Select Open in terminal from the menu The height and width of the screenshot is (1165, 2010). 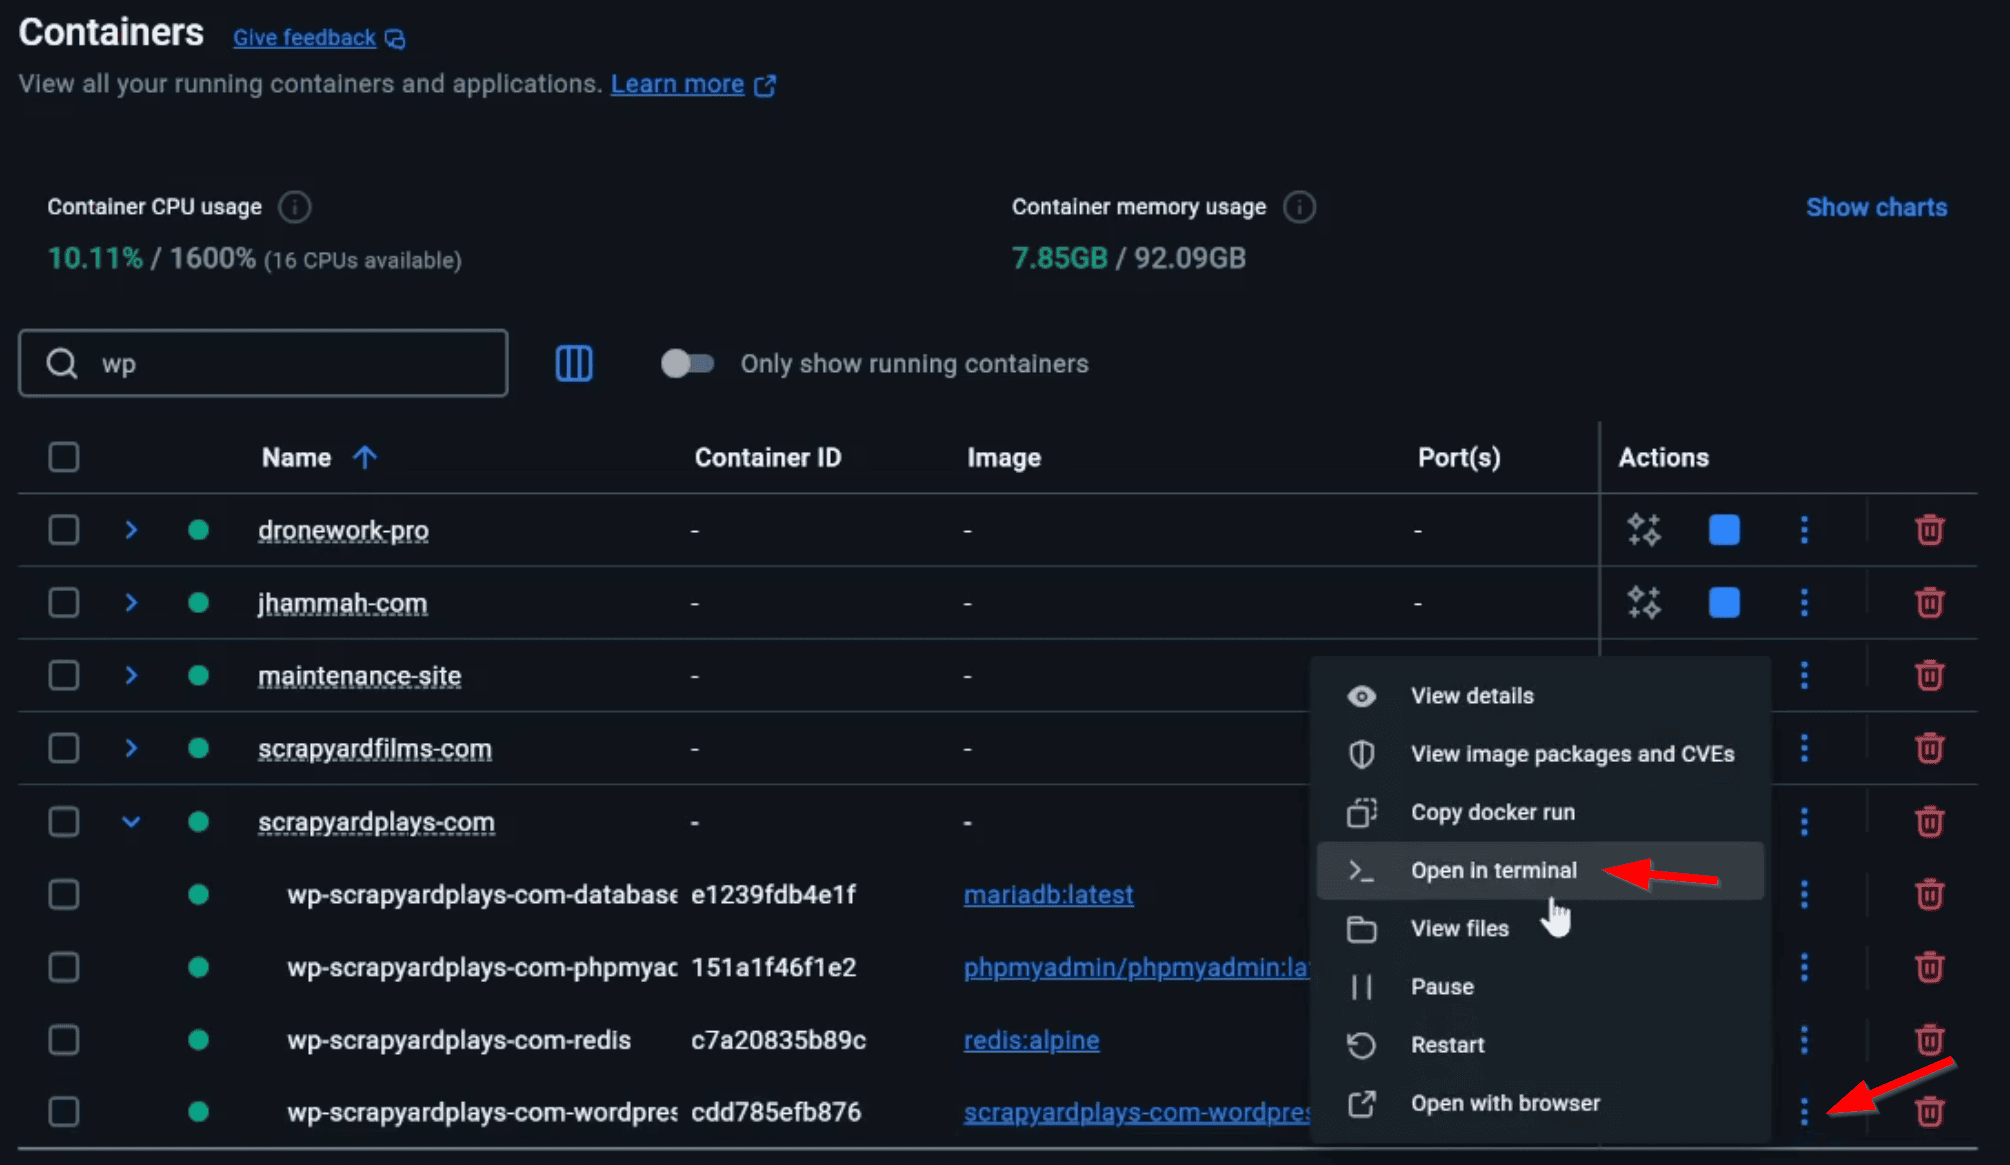pos(1494,870)
